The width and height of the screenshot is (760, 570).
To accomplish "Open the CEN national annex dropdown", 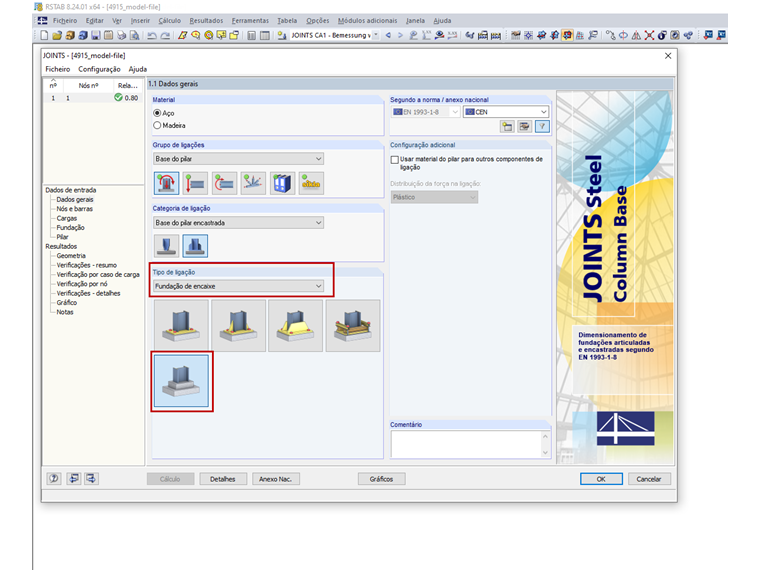I will 506,111.
